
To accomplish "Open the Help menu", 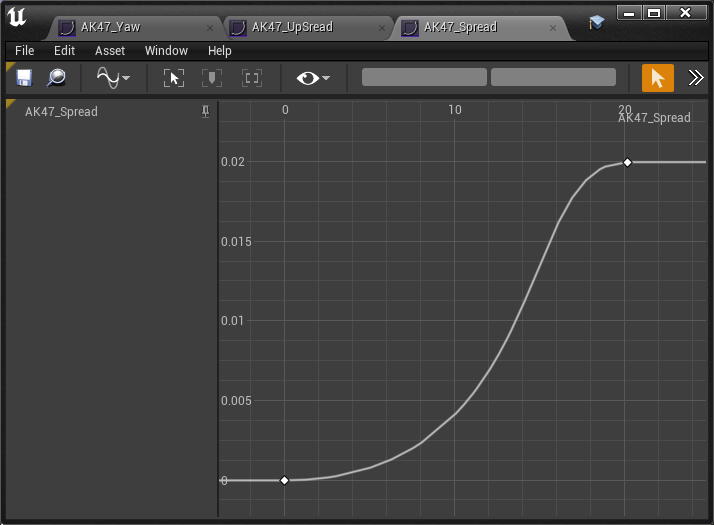I will click(219, 51).
